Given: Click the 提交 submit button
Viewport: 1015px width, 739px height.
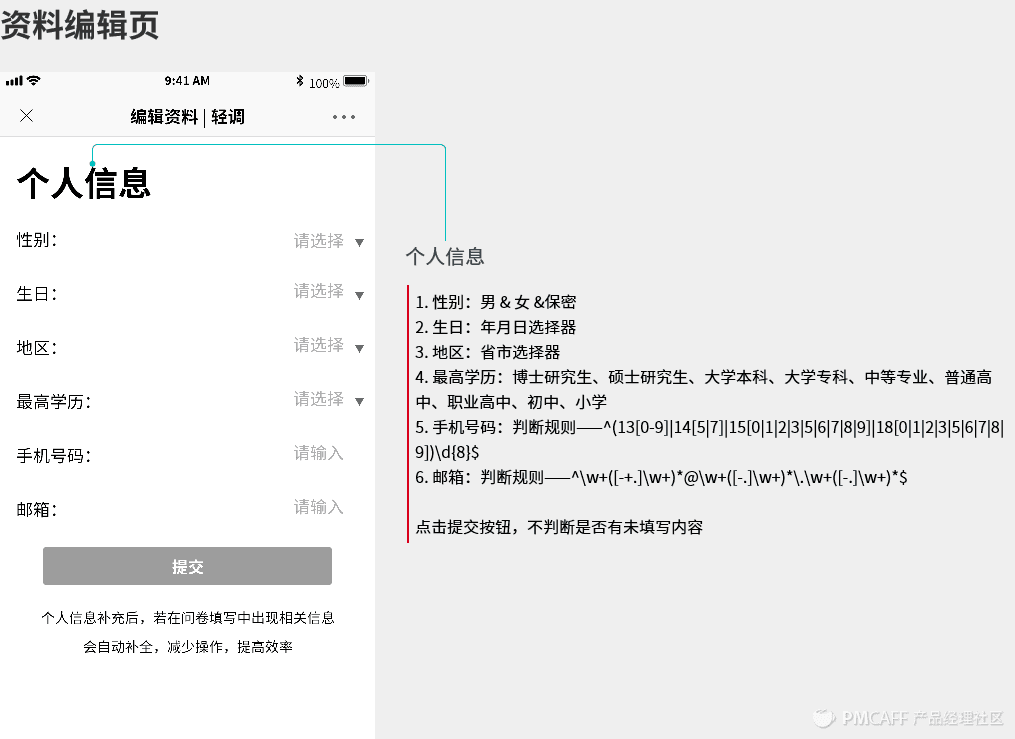Looking at the screenshot, I should tap(188, 566).
